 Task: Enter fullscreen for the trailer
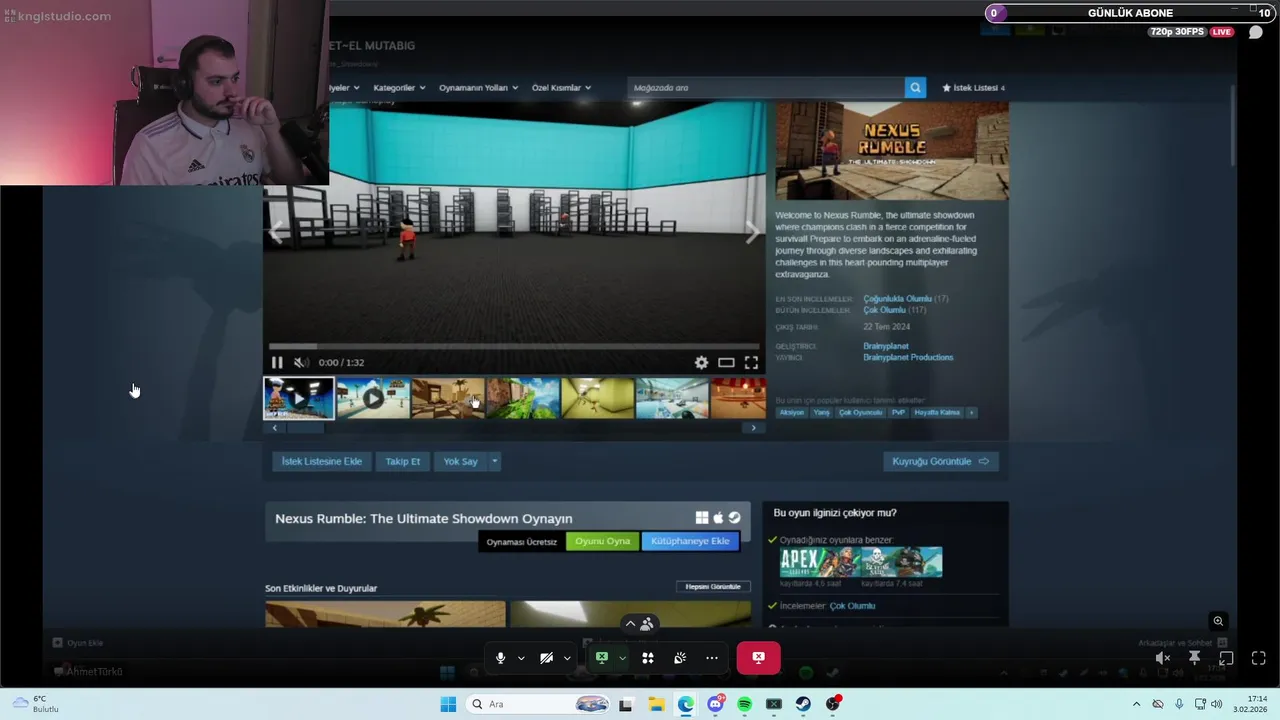(x=751, y=363)
